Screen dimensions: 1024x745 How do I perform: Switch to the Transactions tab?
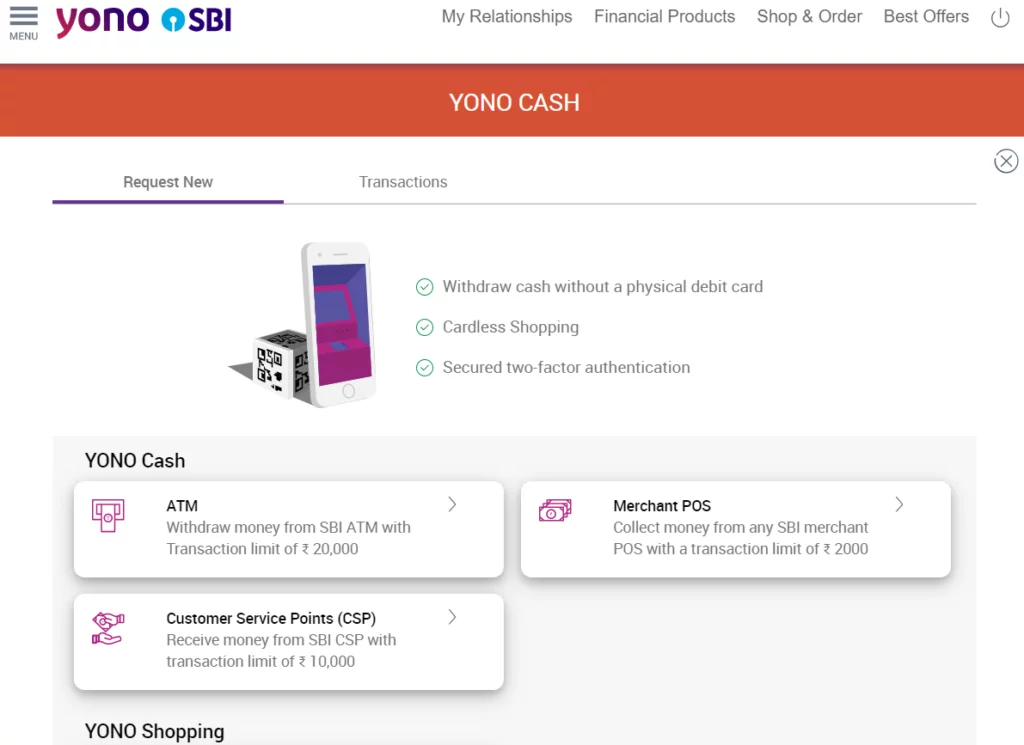point(403,182)
